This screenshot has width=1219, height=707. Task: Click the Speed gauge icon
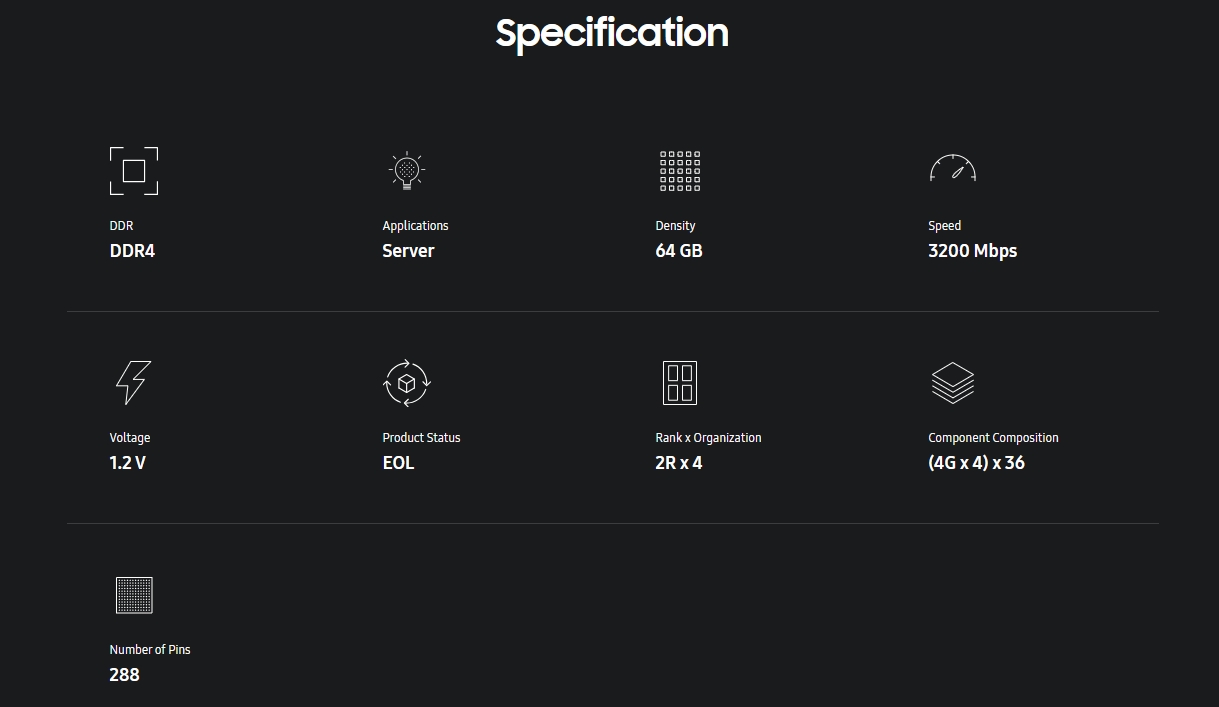pos(952,168)
